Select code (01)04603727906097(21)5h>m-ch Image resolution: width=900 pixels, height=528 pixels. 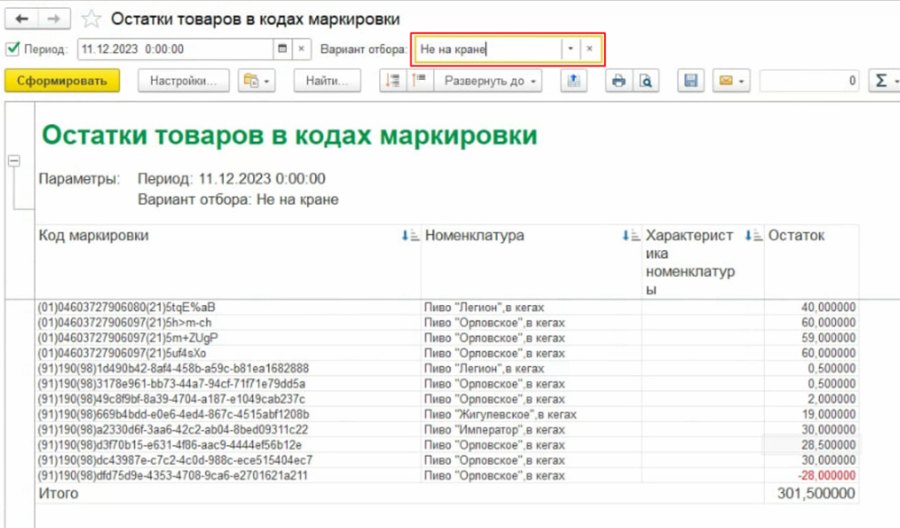125,323
